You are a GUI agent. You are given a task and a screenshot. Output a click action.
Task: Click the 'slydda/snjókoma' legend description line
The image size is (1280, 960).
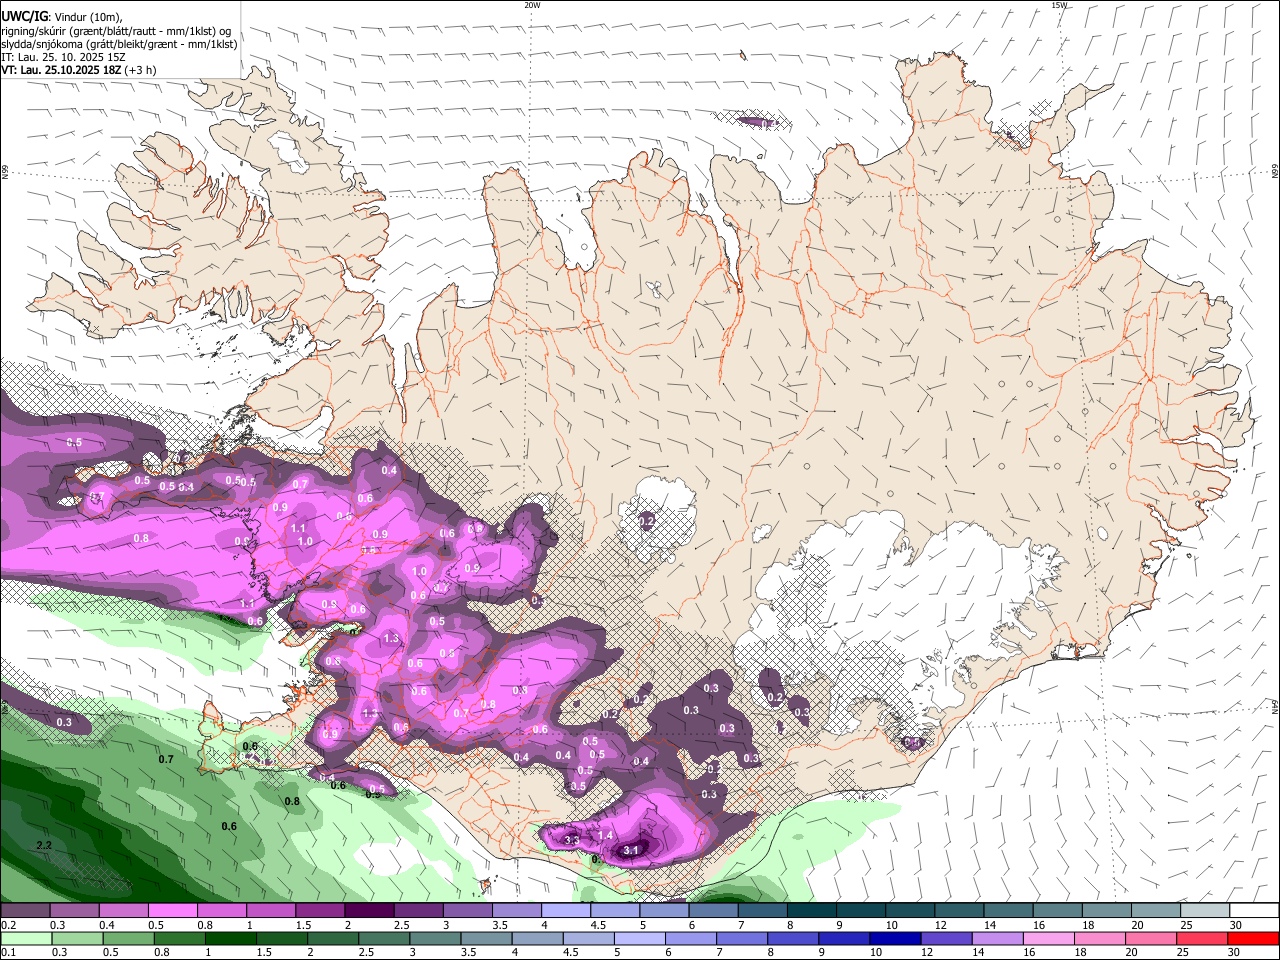[x=119, y=44]
